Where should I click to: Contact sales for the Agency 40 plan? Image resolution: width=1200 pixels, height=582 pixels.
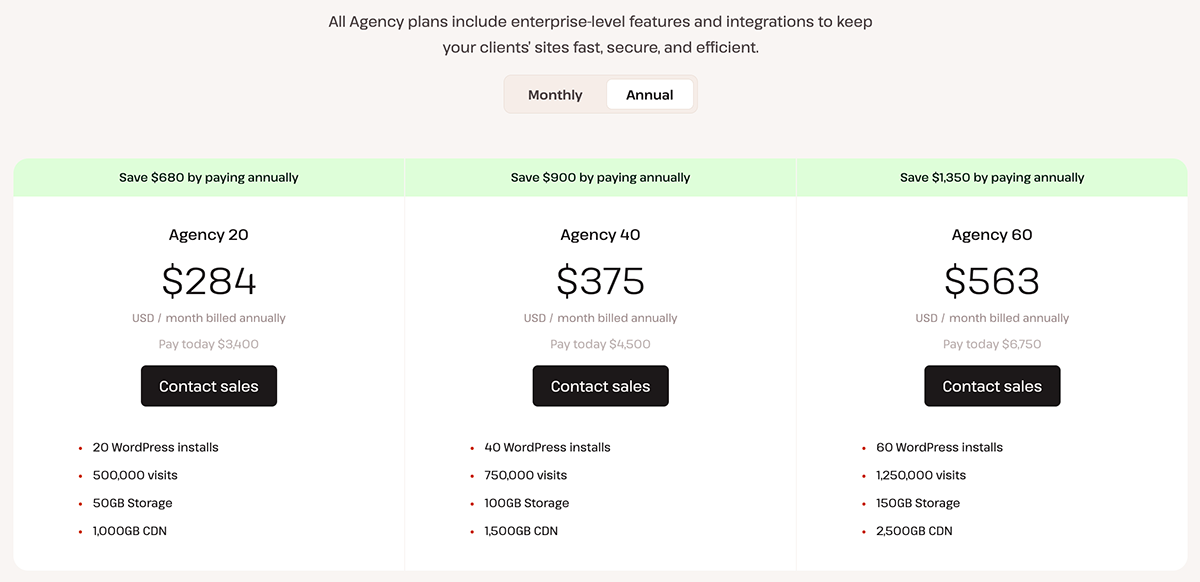(600, 386)
